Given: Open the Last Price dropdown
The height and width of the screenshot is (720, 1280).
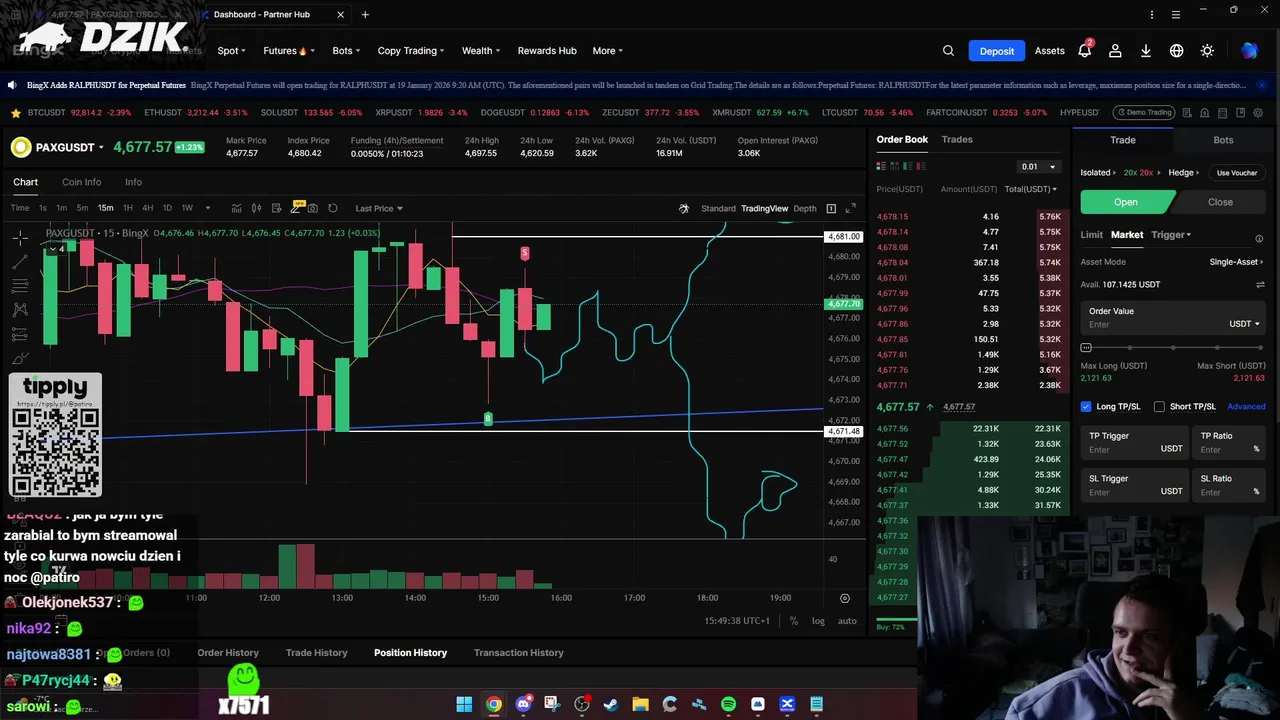Looking at the screenshot, I should click(x=379, y=208).
